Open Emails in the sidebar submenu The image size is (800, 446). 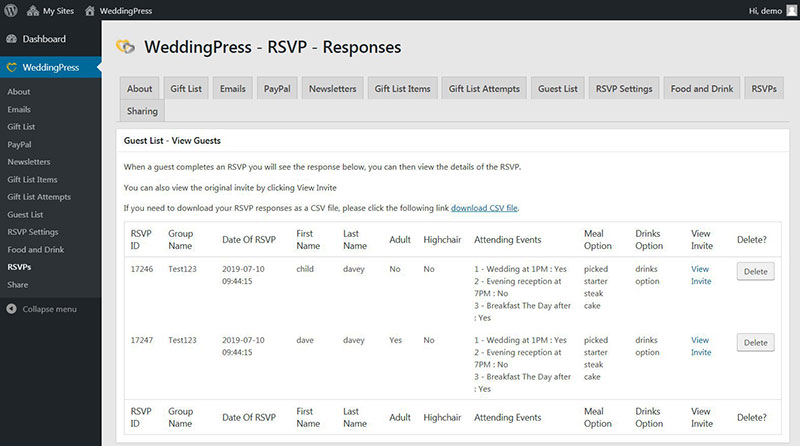coord(19,109)
